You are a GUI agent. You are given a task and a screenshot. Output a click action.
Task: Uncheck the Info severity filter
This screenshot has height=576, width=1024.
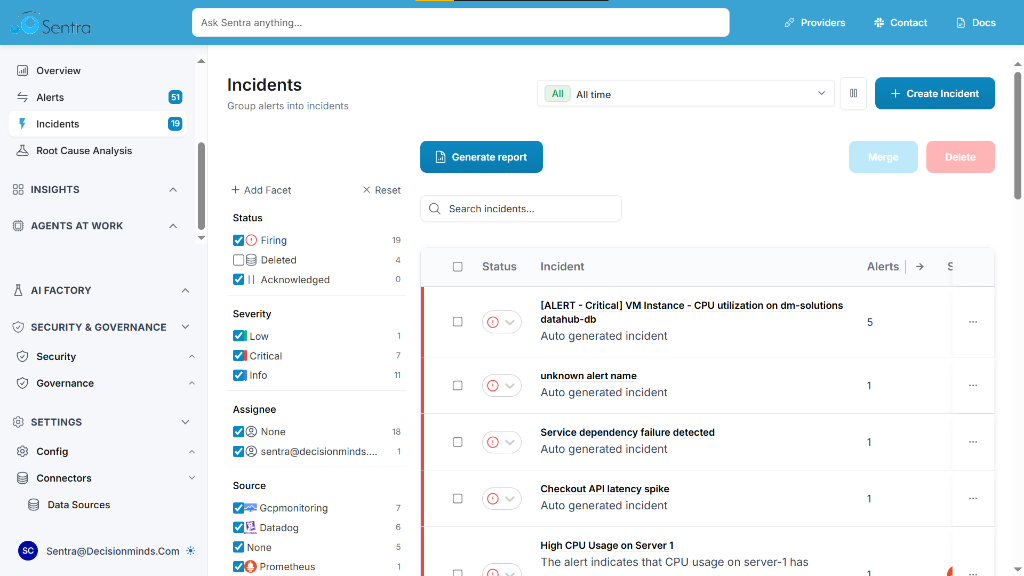(238, 376)
